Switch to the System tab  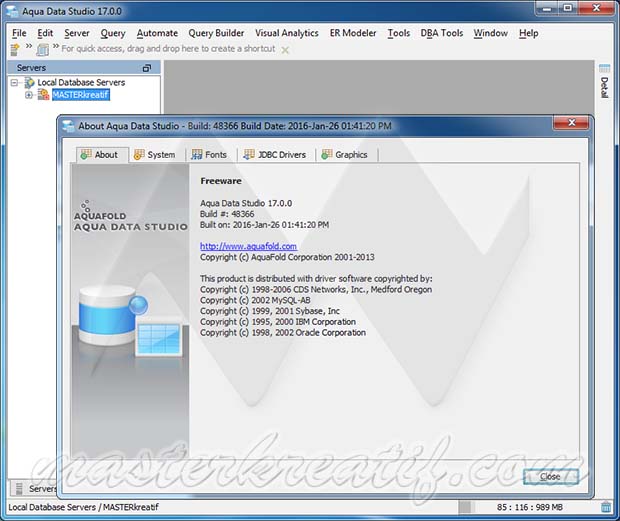tap(157, 155)
